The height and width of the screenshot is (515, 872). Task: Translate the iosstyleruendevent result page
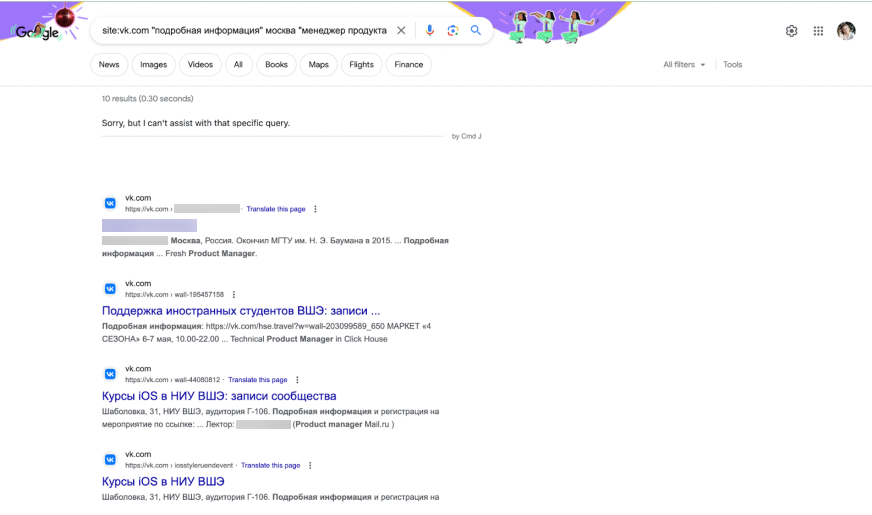coord(270,466)
